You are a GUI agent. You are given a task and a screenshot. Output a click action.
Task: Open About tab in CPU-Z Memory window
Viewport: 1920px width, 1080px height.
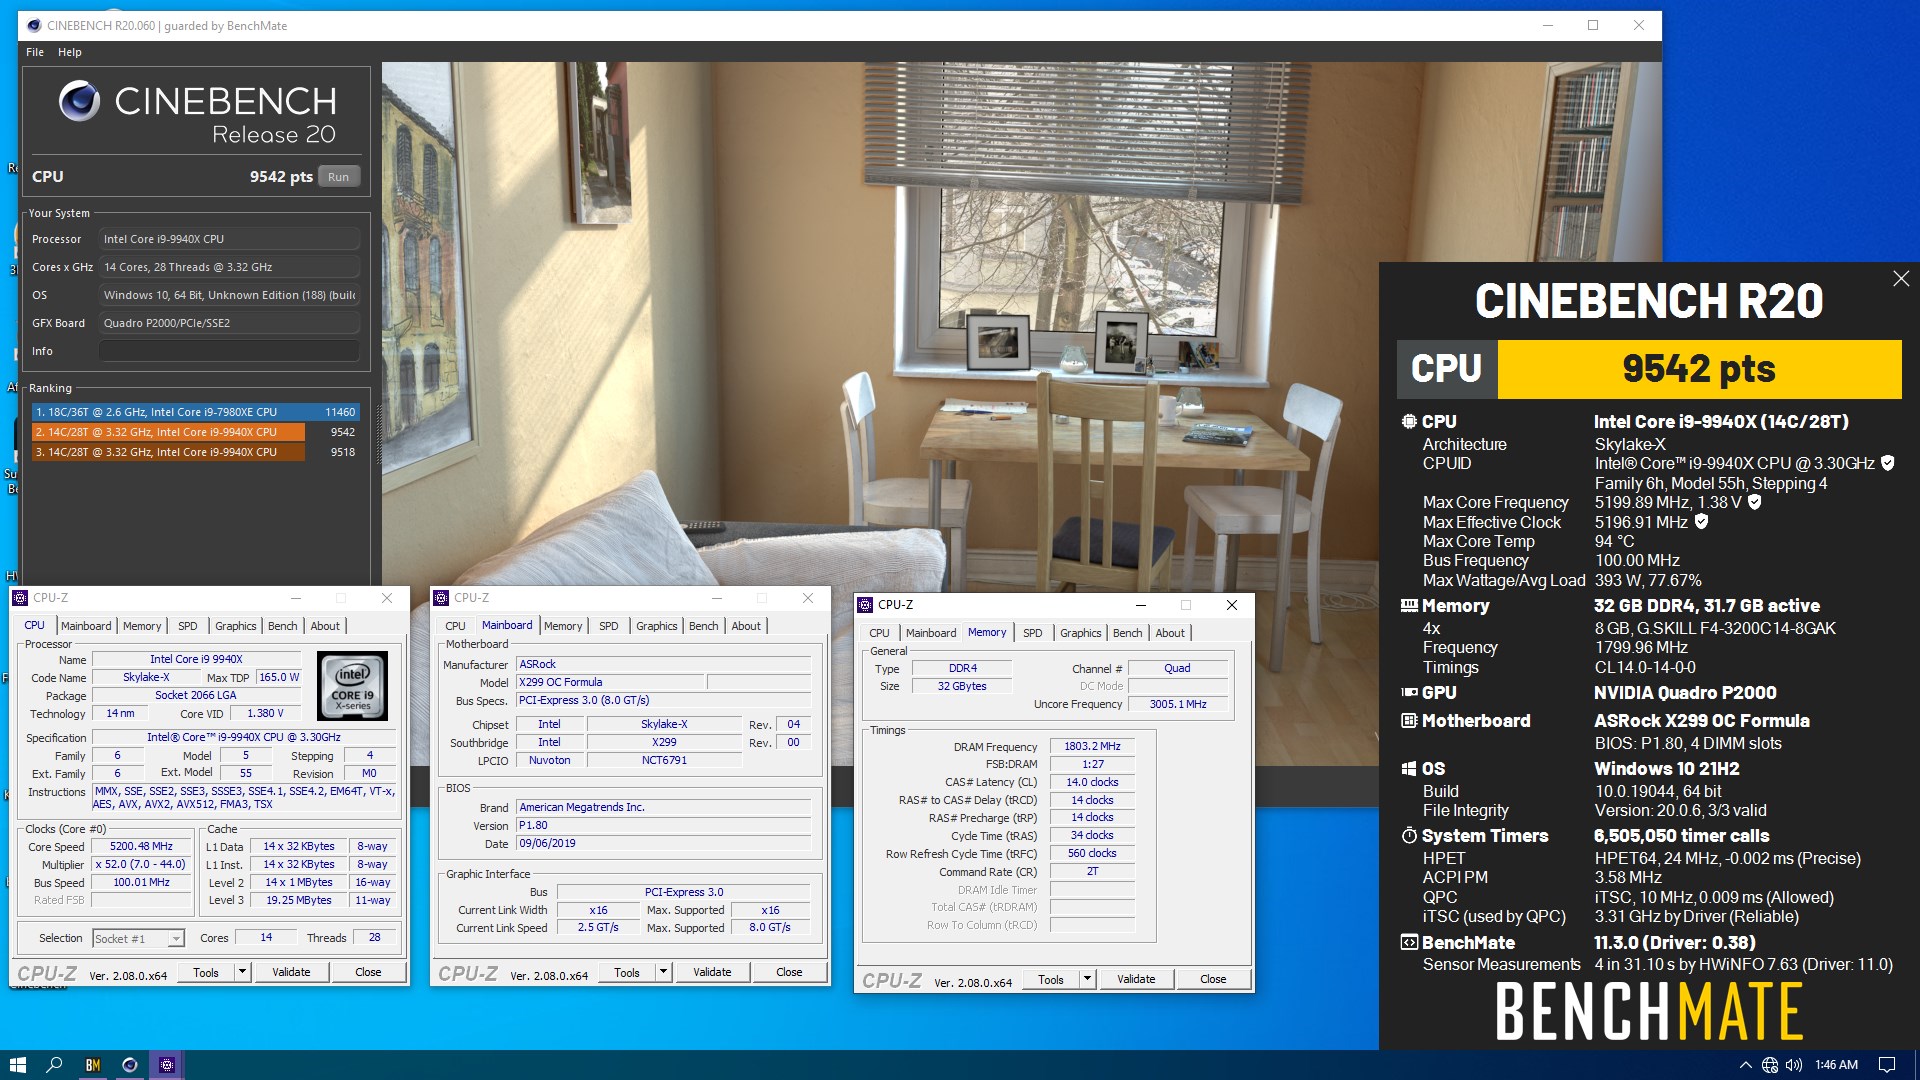coord(1170,633)
